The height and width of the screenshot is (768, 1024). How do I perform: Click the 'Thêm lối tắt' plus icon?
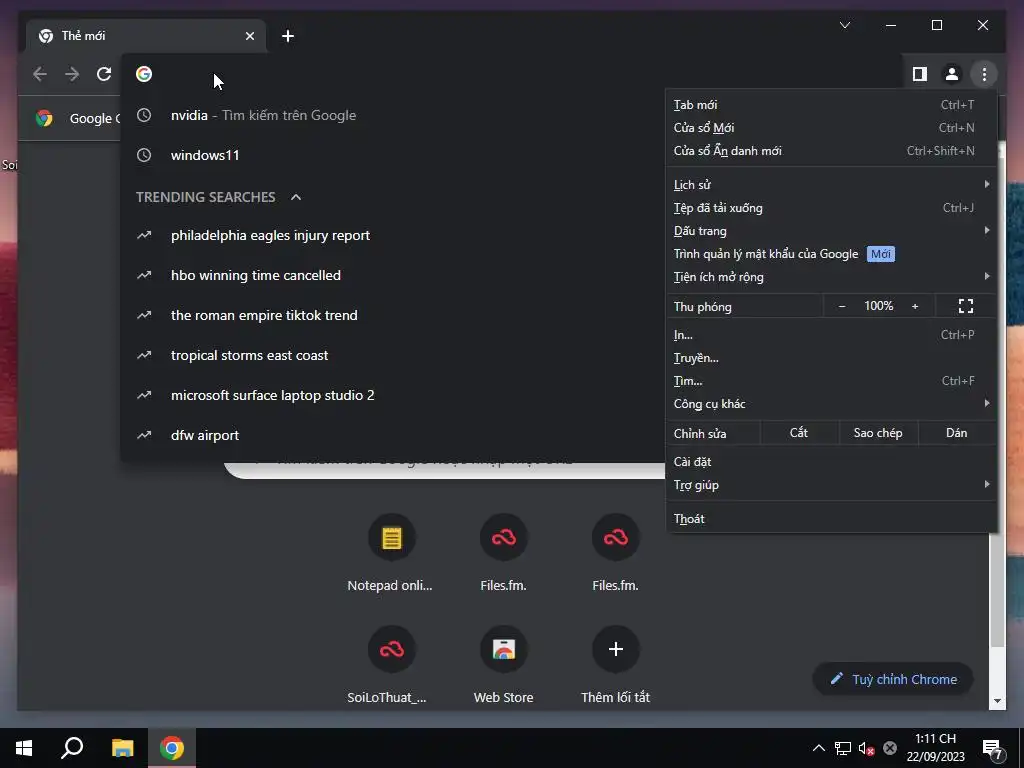[x=615, y=649]
